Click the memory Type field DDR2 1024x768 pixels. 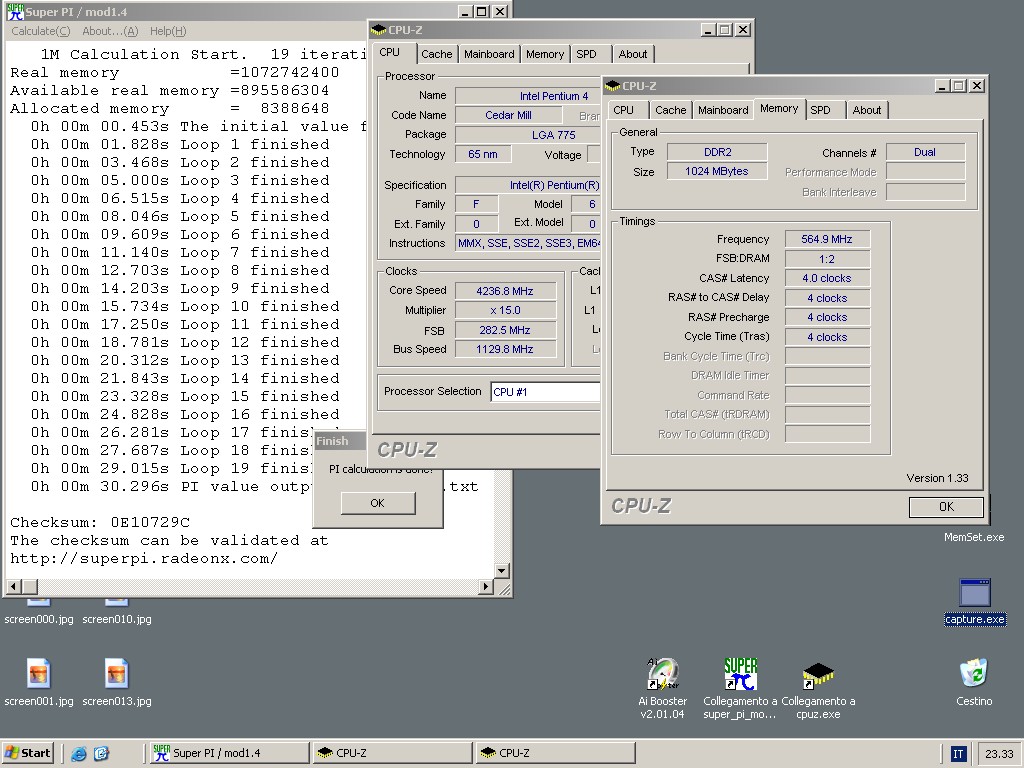(x=717, y=152)
